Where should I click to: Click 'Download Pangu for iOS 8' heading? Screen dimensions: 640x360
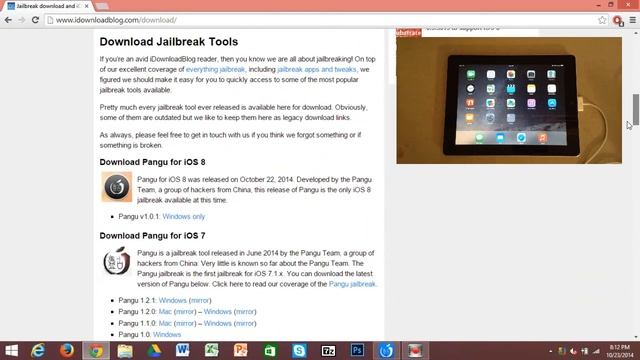tap(152, 162)
